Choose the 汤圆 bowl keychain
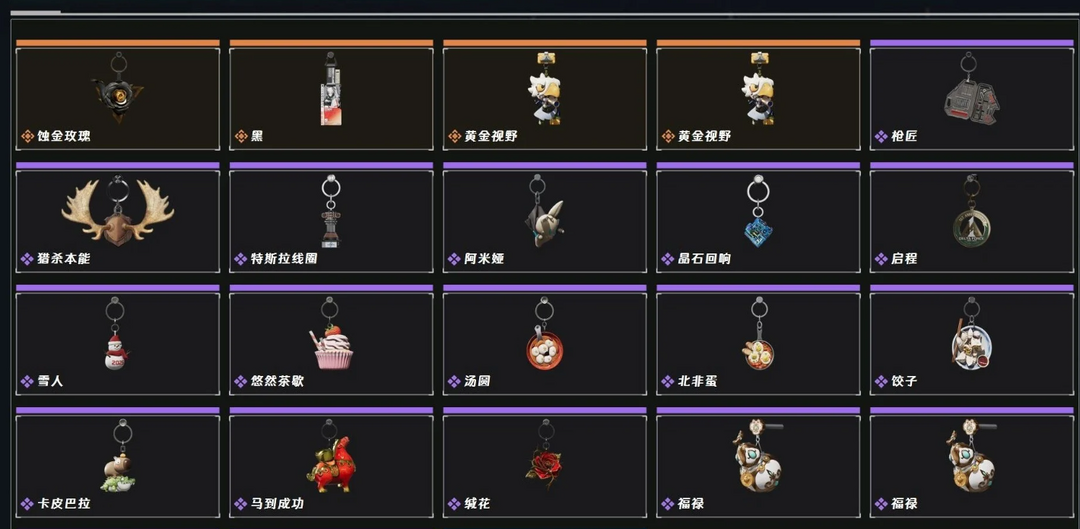 545,344
